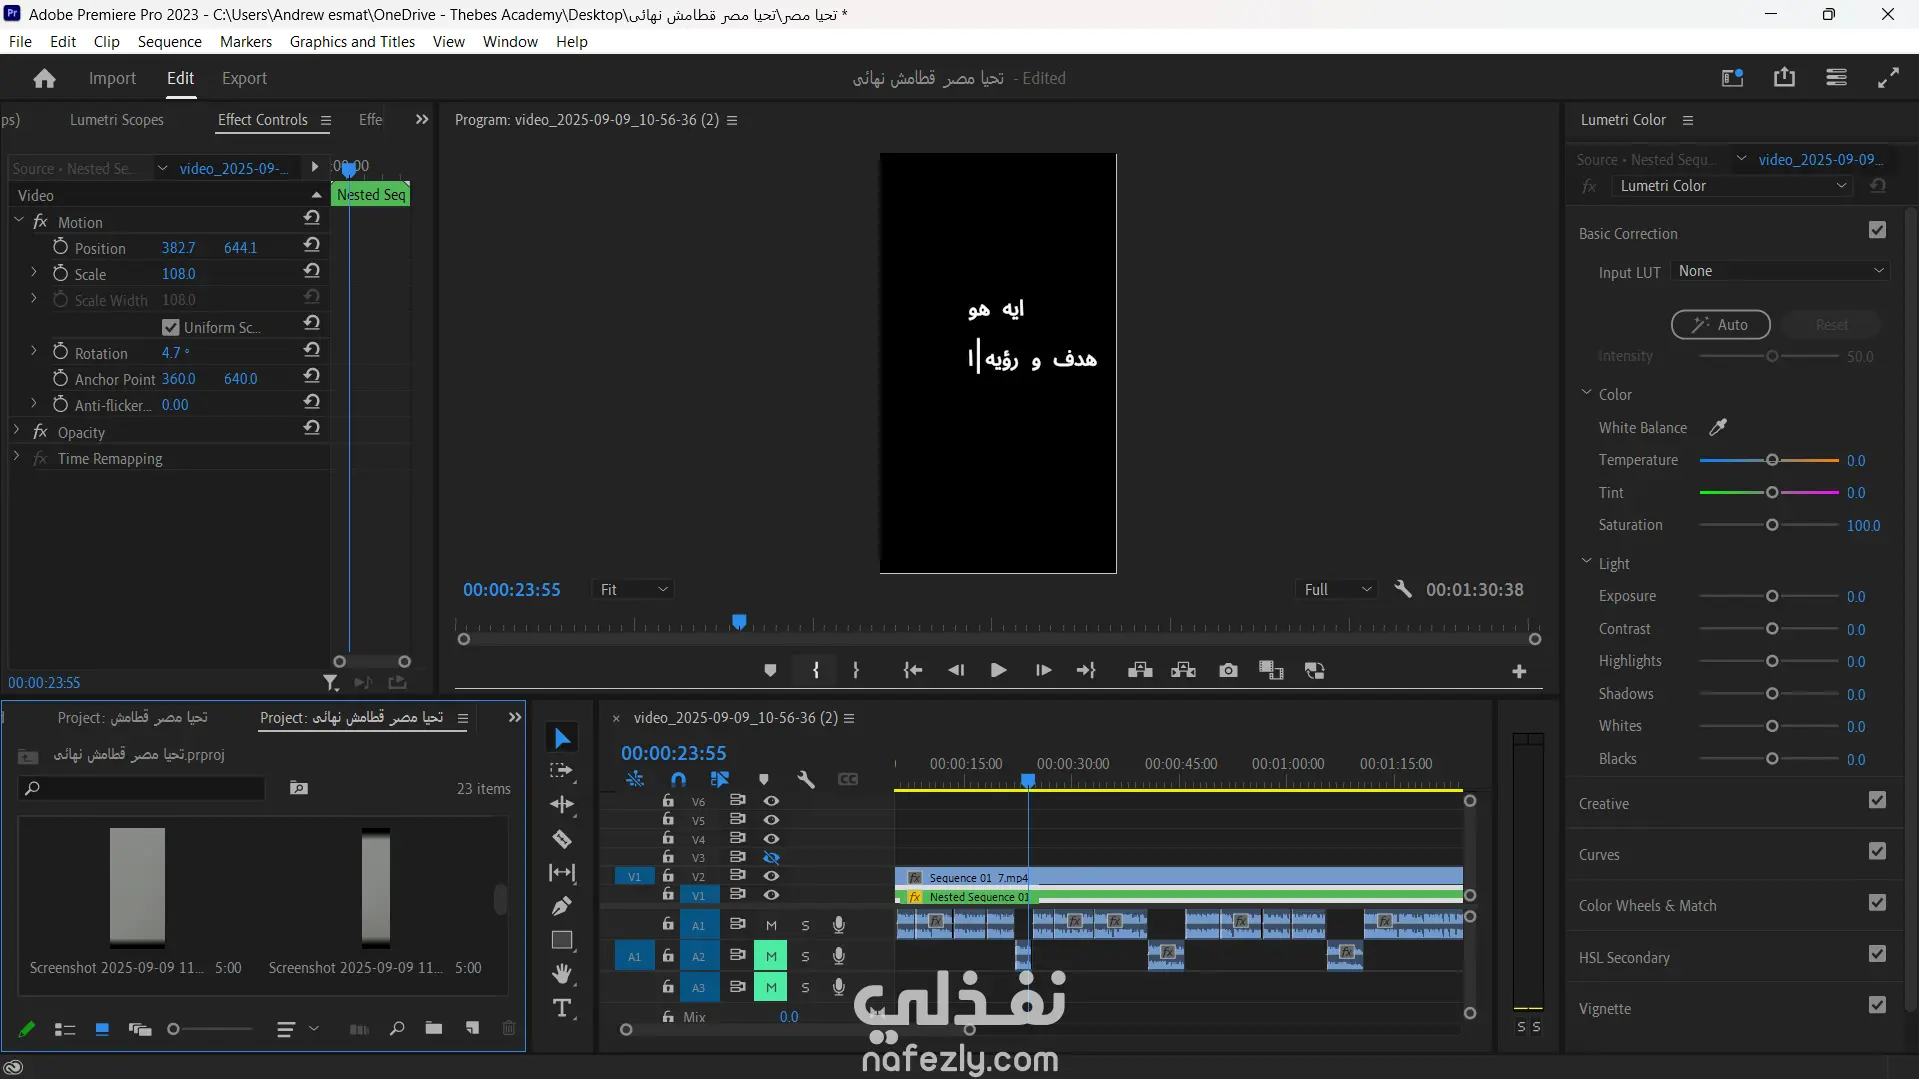The height and width of the screenshot is (1079, 1919).
Task: Open the Lumetri Scopes tab
Action: [x=117, y=120]
